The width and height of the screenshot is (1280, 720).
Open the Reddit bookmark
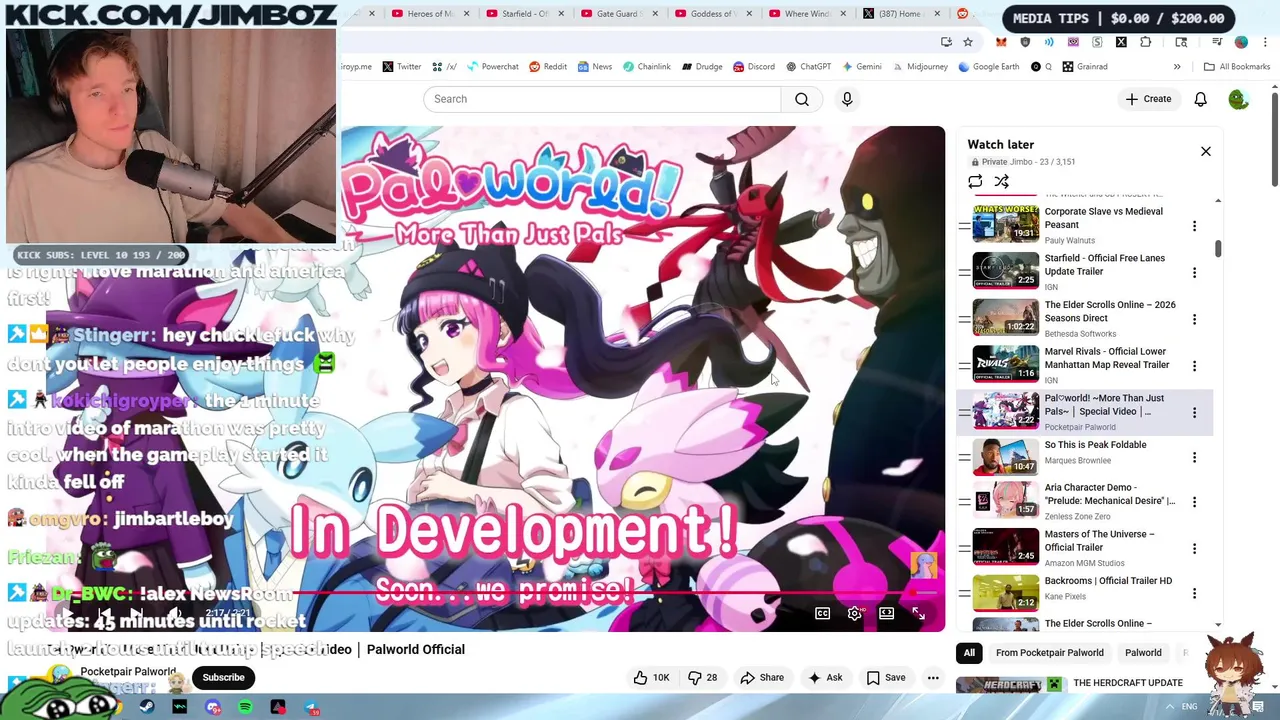tap(548, 67)
